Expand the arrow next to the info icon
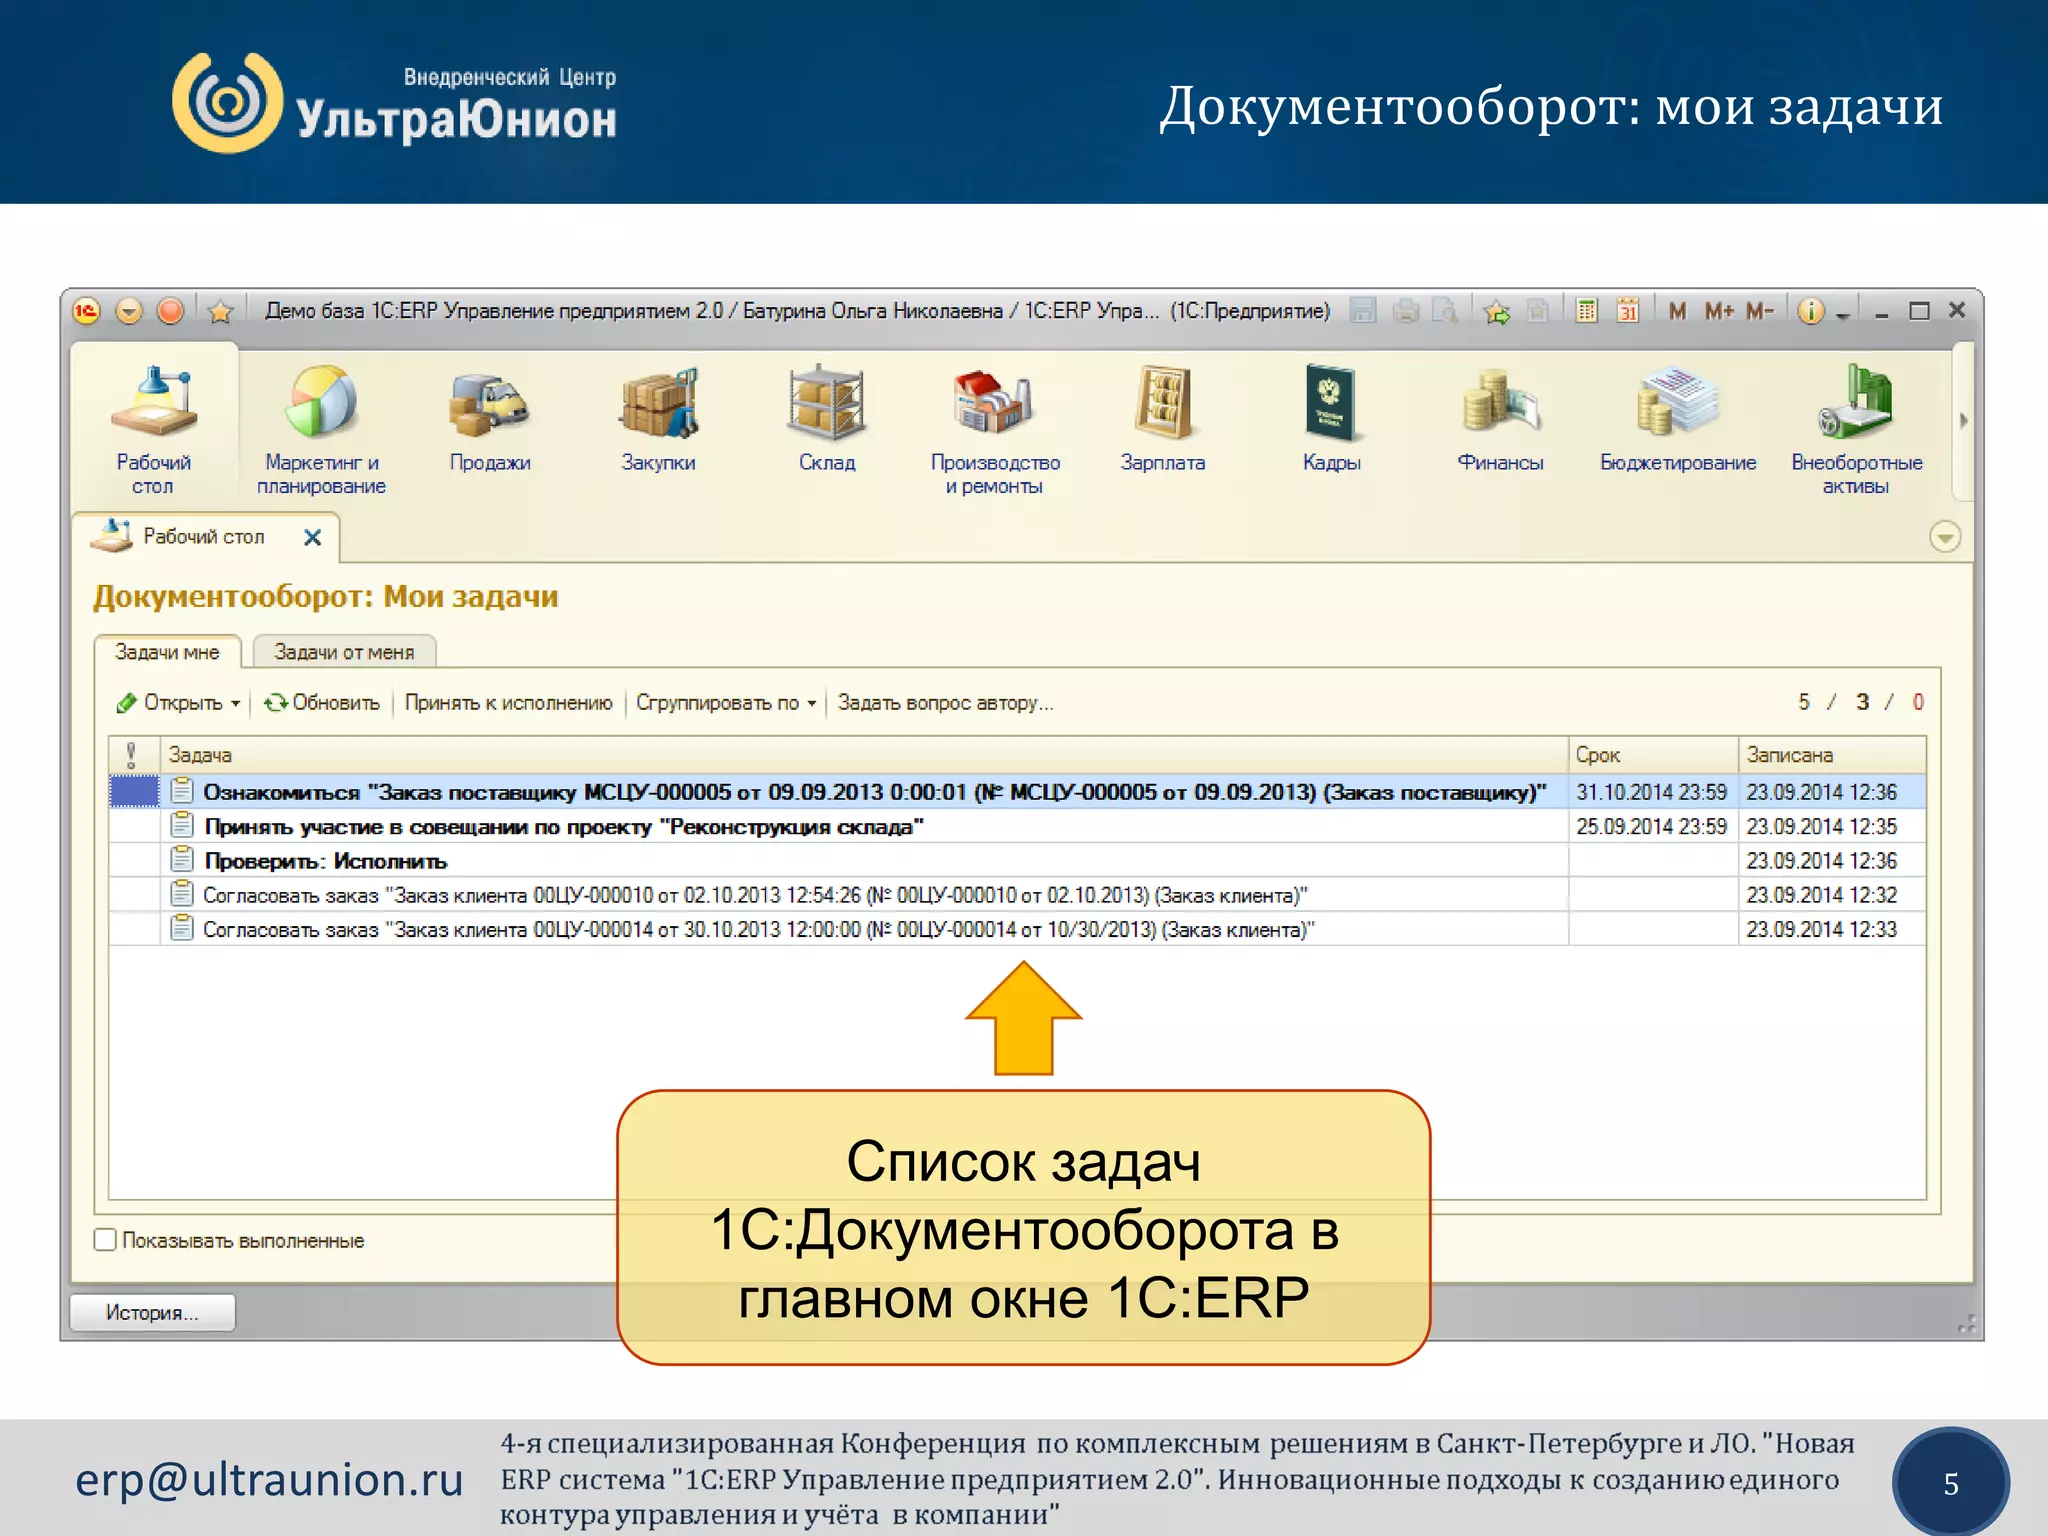This screenshot has height=1536, width=2048. click(1842, 314)
